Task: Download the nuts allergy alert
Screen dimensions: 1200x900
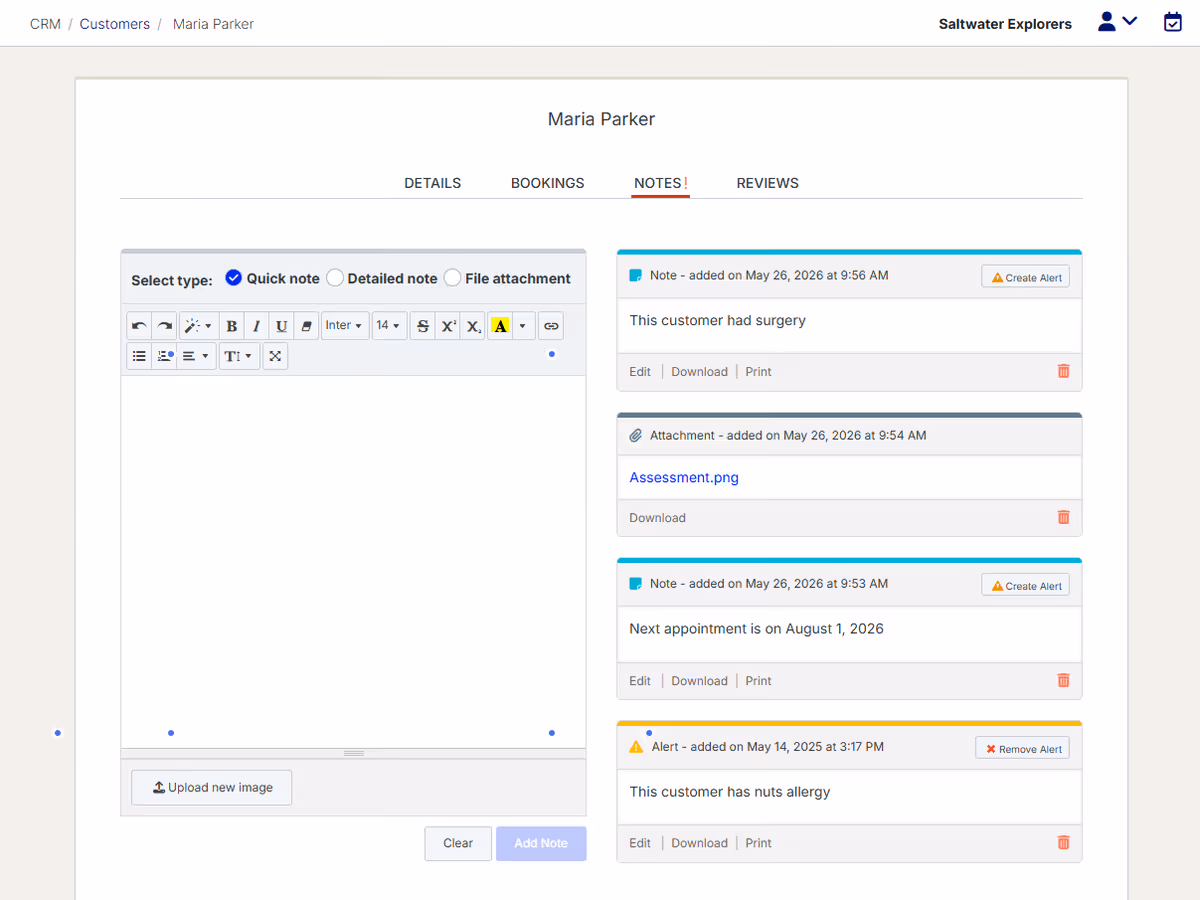Action: click(x=699, y=842)
